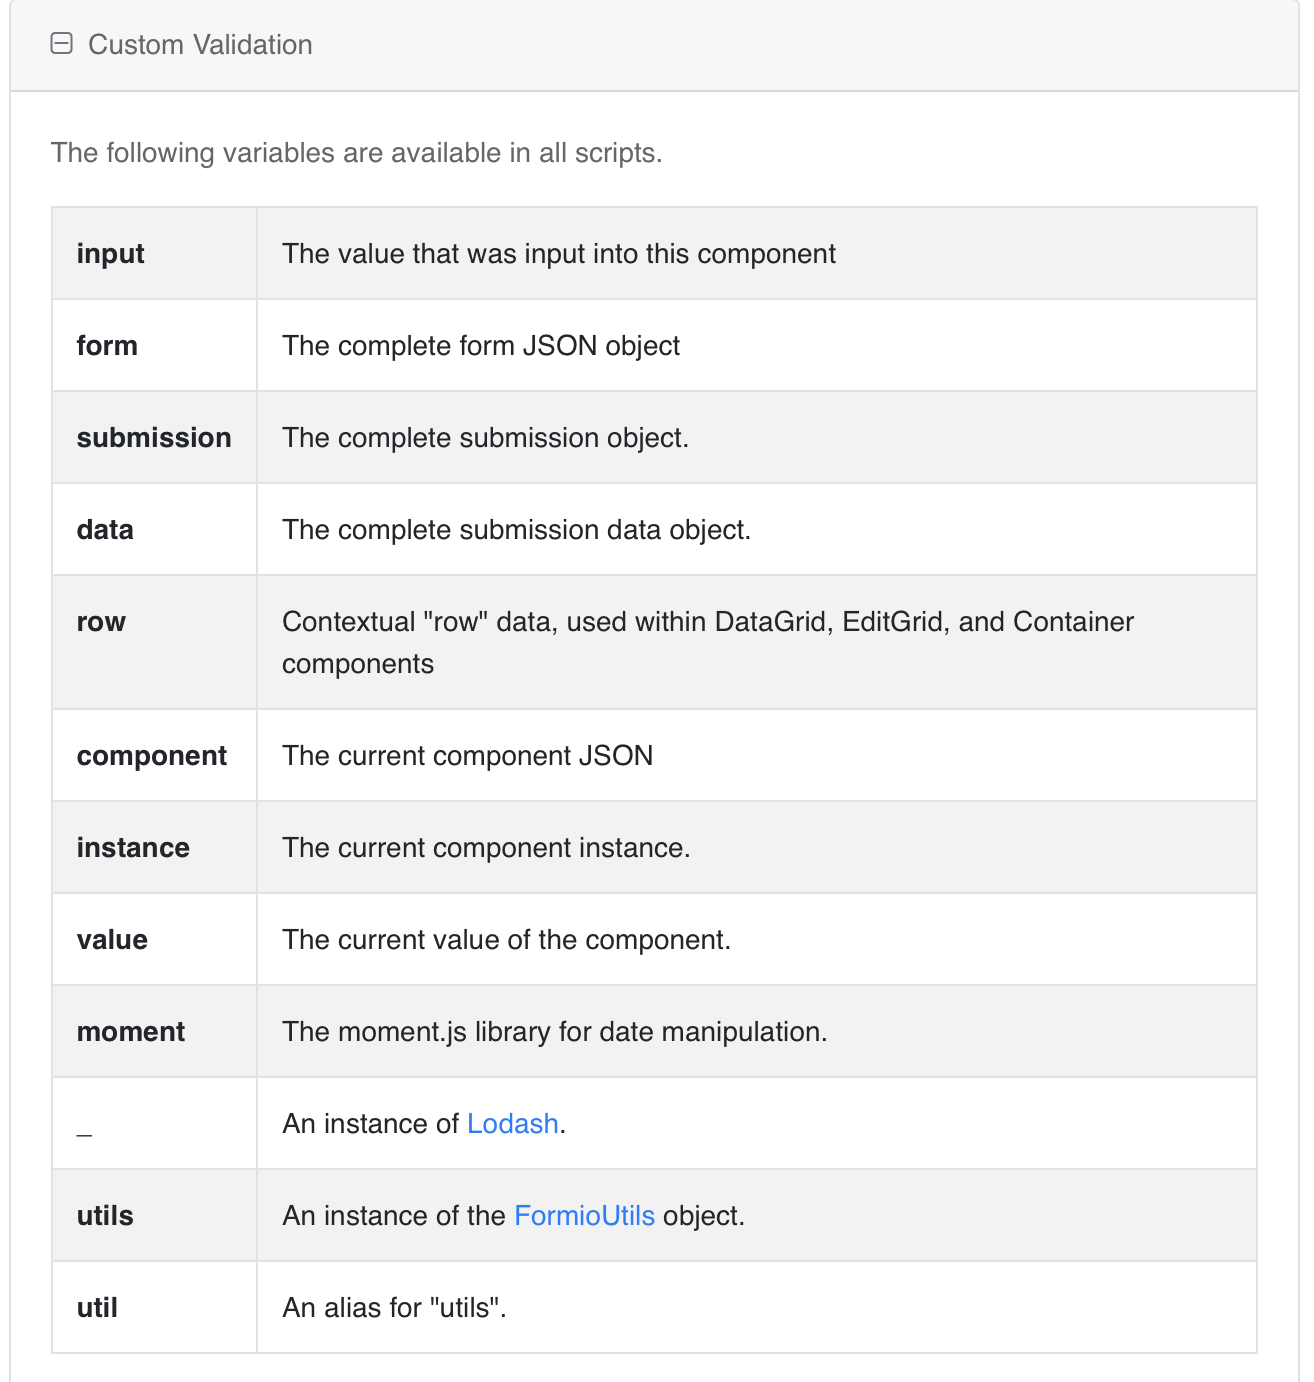Click the underscore variable name cell
Screen dimensions: 1314x1382
[154, 1123]
